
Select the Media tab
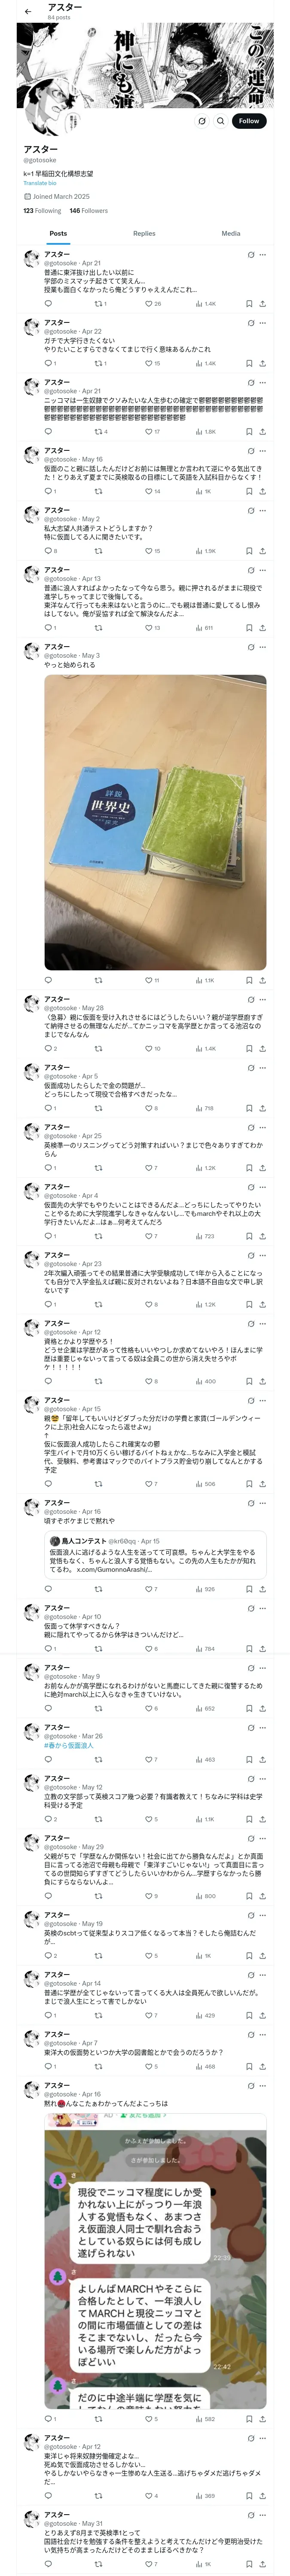coord(230,233)
